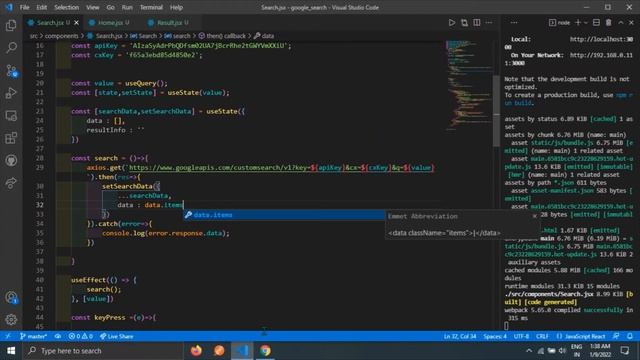Open the Run menu

127,7
